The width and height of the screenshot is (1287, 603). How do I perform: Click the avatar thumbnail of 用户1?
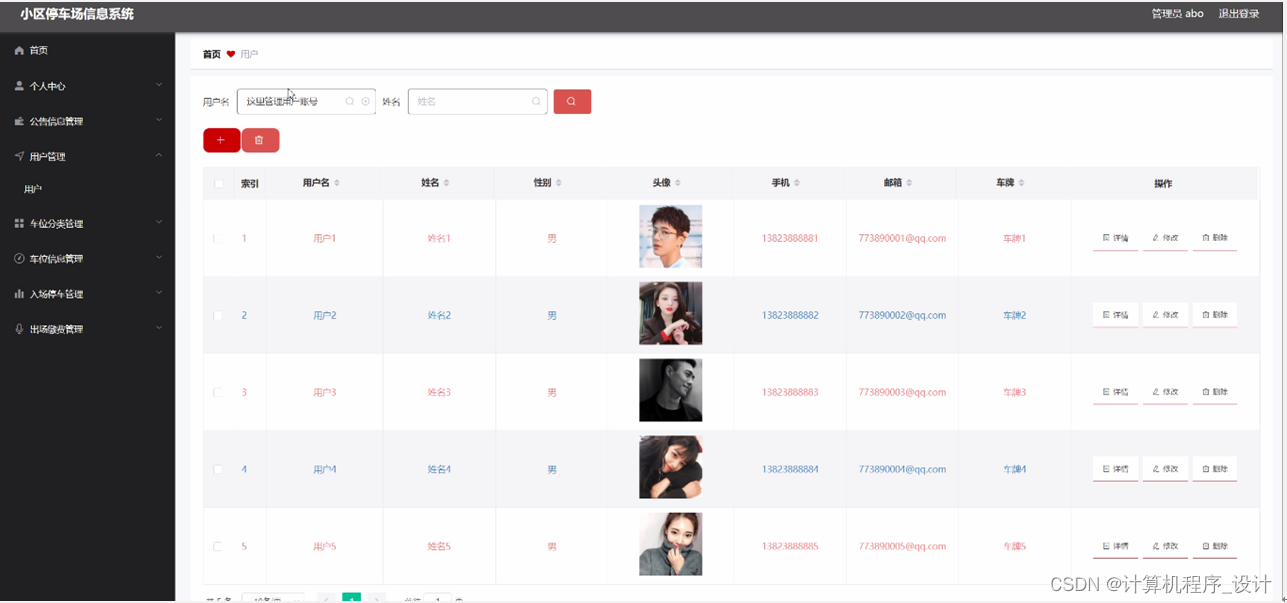(670, 236)
